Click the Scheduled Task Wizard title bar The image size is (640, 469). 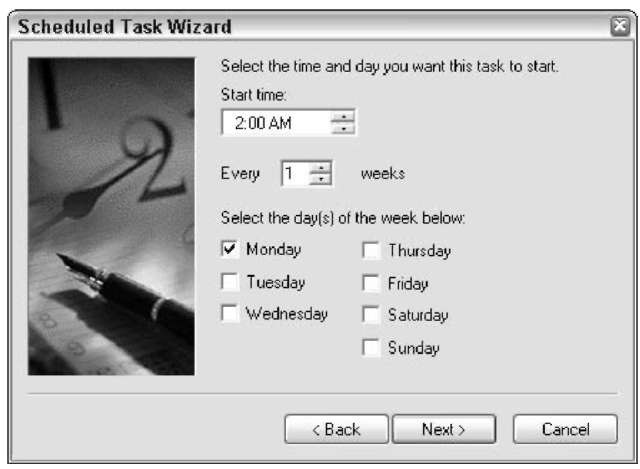coord(310,27)
